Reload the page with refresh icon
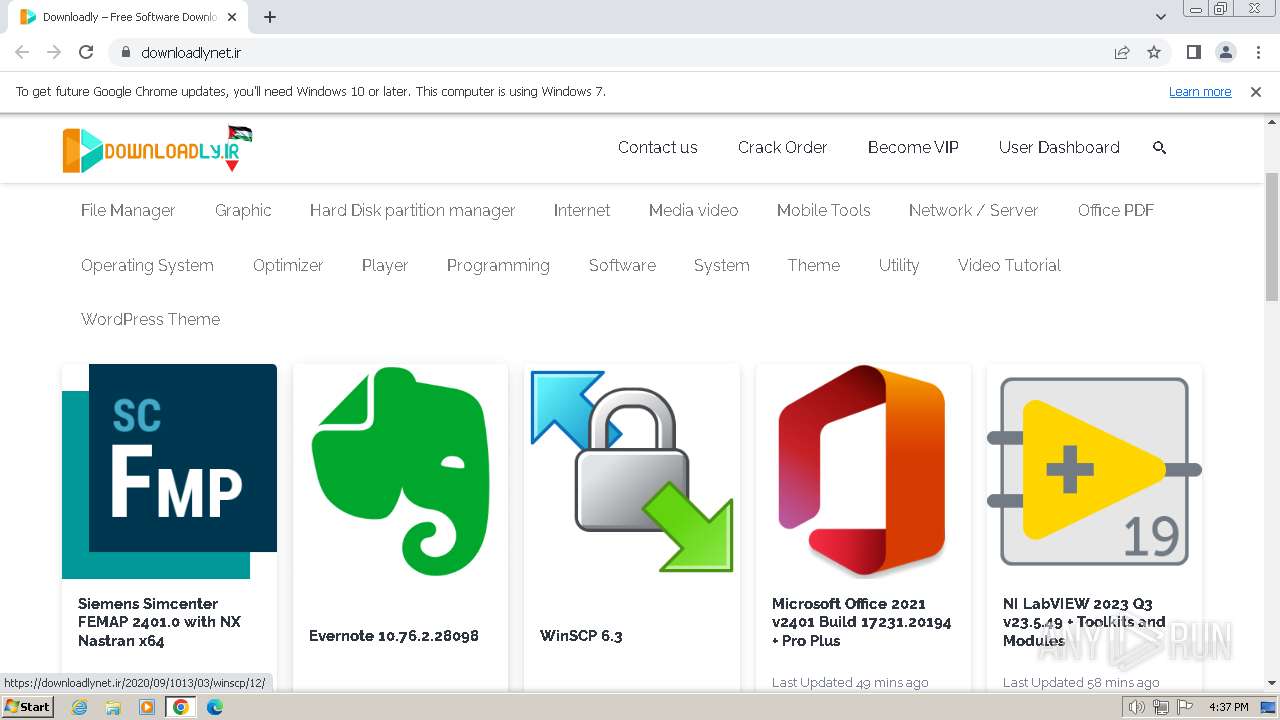The image size is (1280, 720). 86,52
